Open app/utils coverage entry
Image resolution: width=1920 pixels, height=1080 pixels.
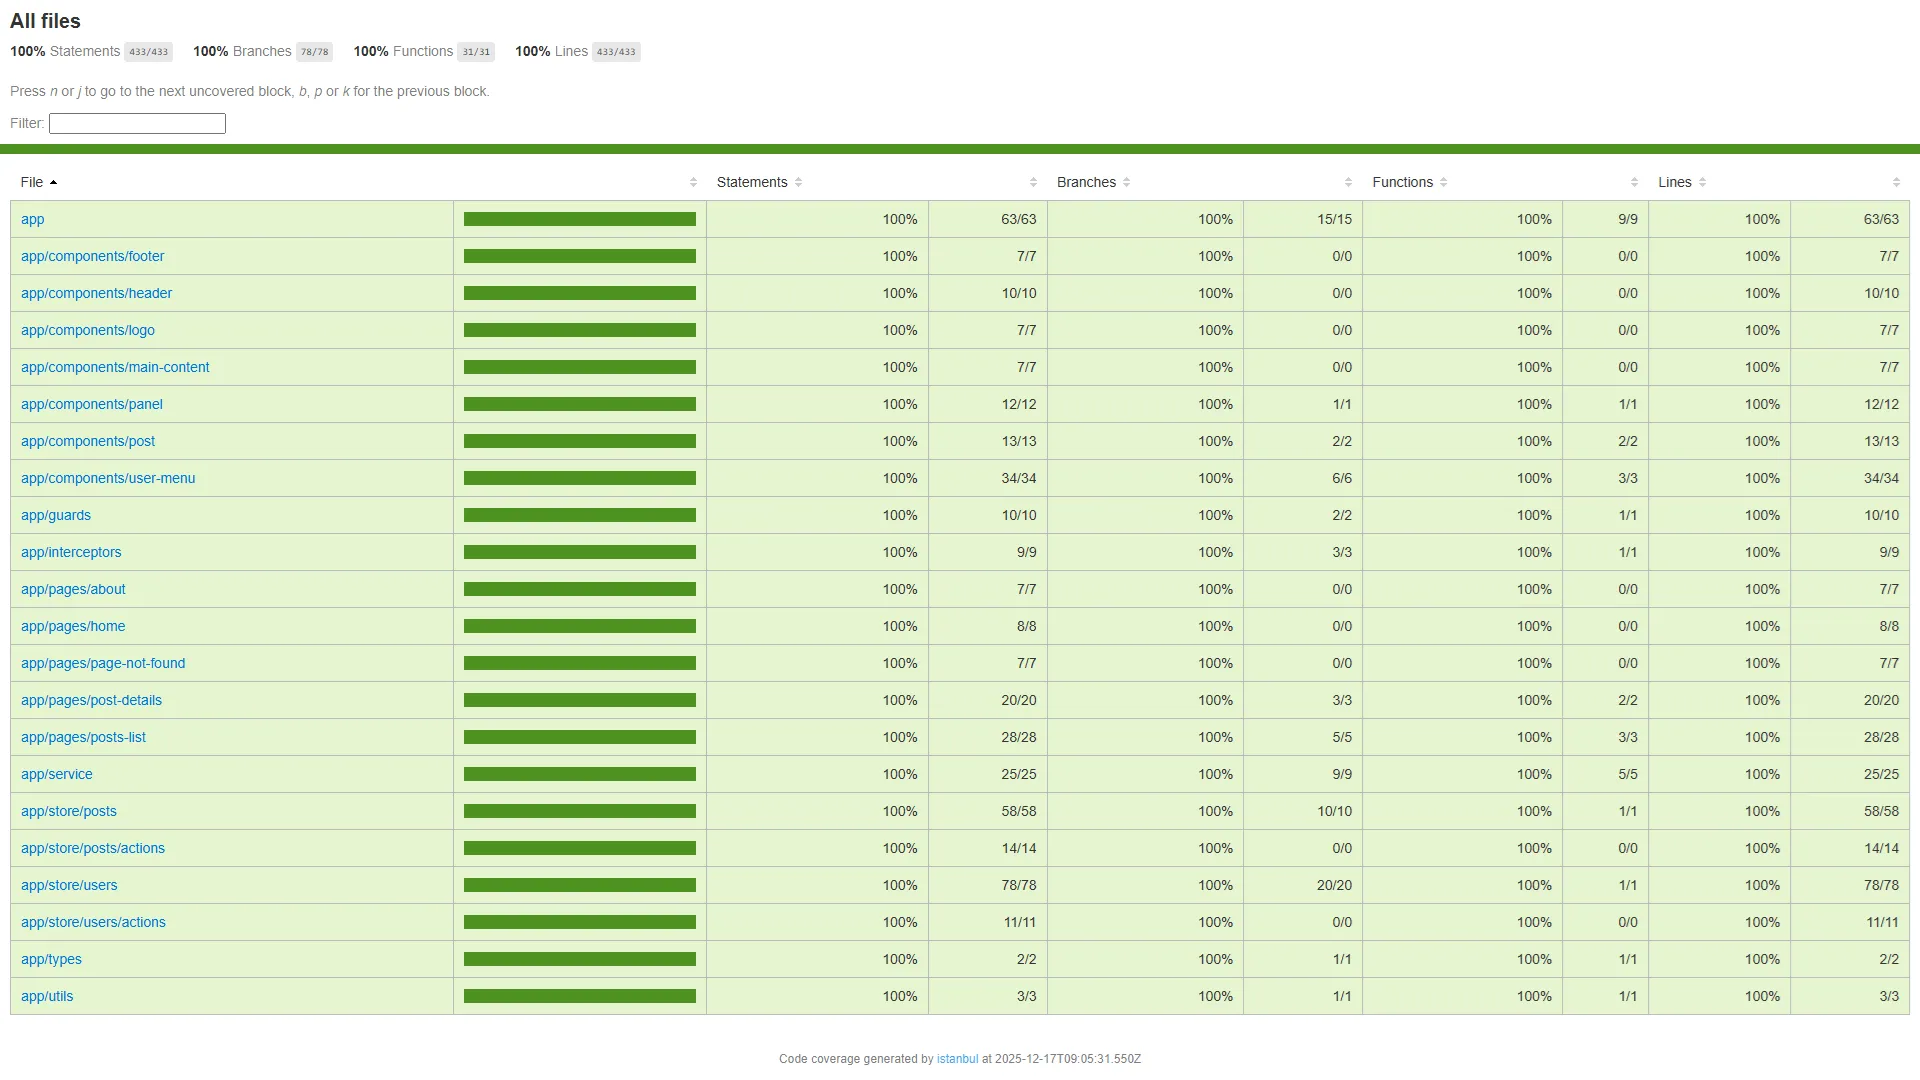pyautogui.click(x=47, y=996)
